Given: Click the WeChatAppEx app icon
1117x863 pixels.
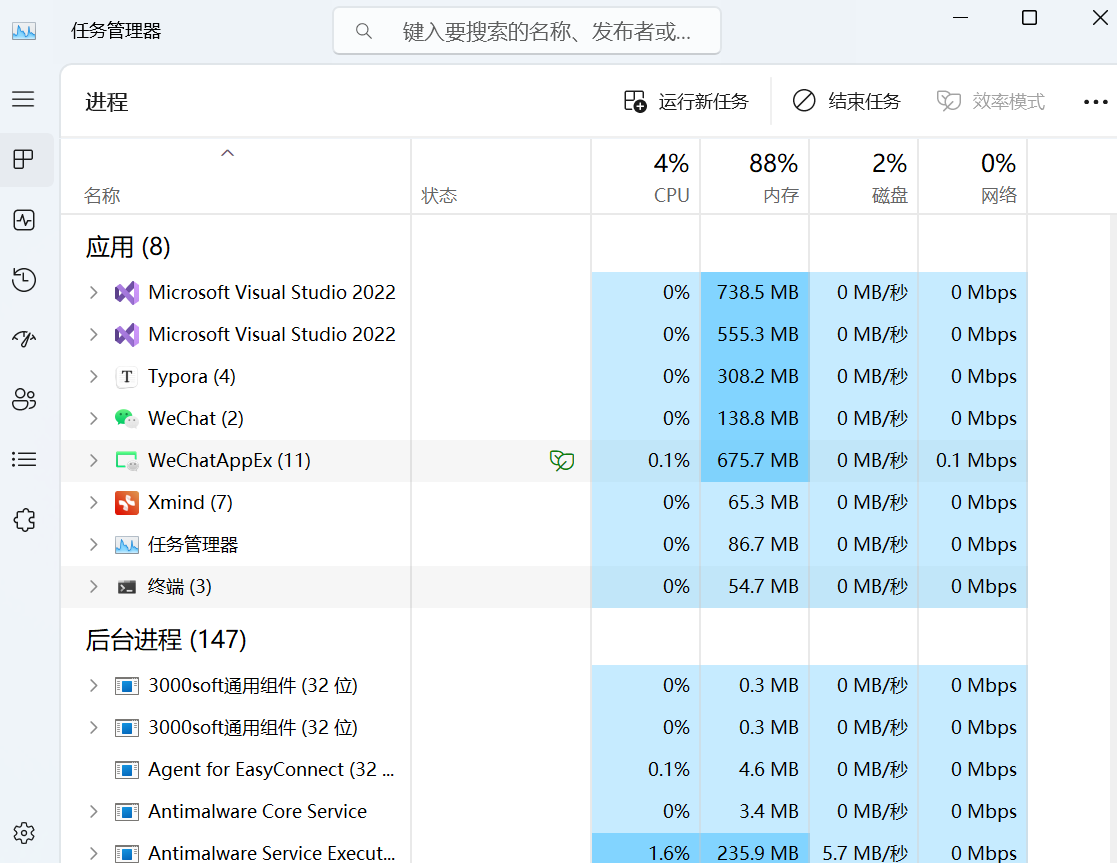Looking at the screenshot, I should pos(127,461).
